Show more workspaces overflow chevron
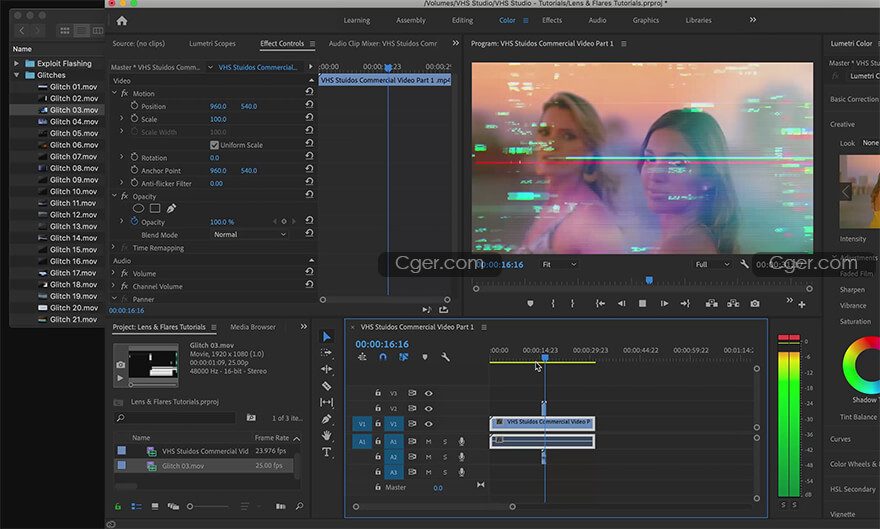Screen dimensions: 880x529 [753, 20]
